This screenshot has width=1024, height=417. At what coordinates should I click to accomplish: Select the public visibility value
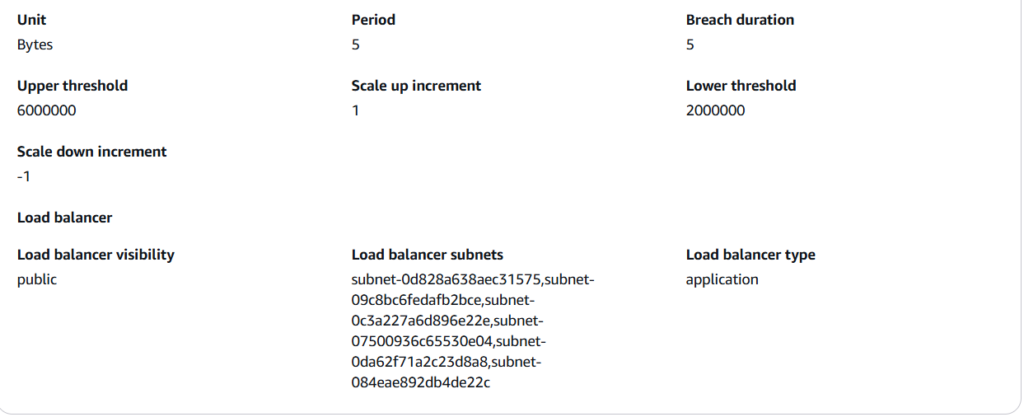pos(37,279)
